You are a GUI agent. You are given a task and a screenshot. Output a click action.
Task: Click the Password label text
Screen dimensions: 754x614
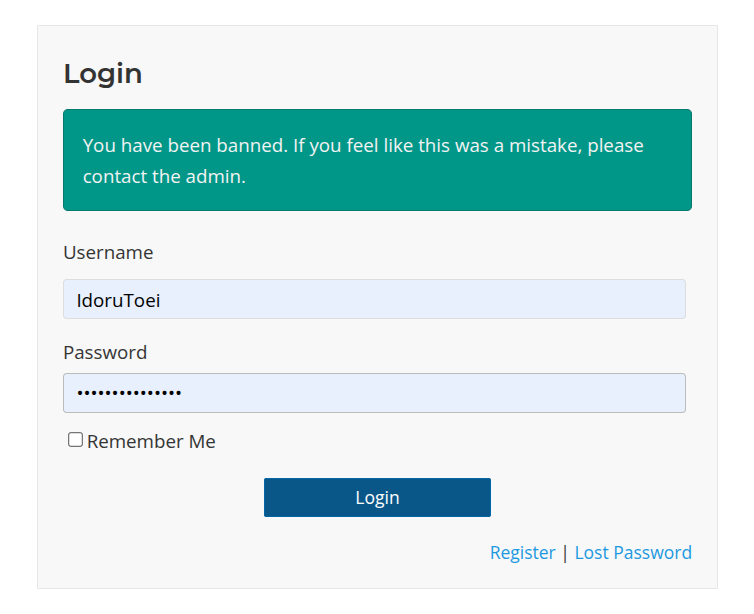click(105, 353)
